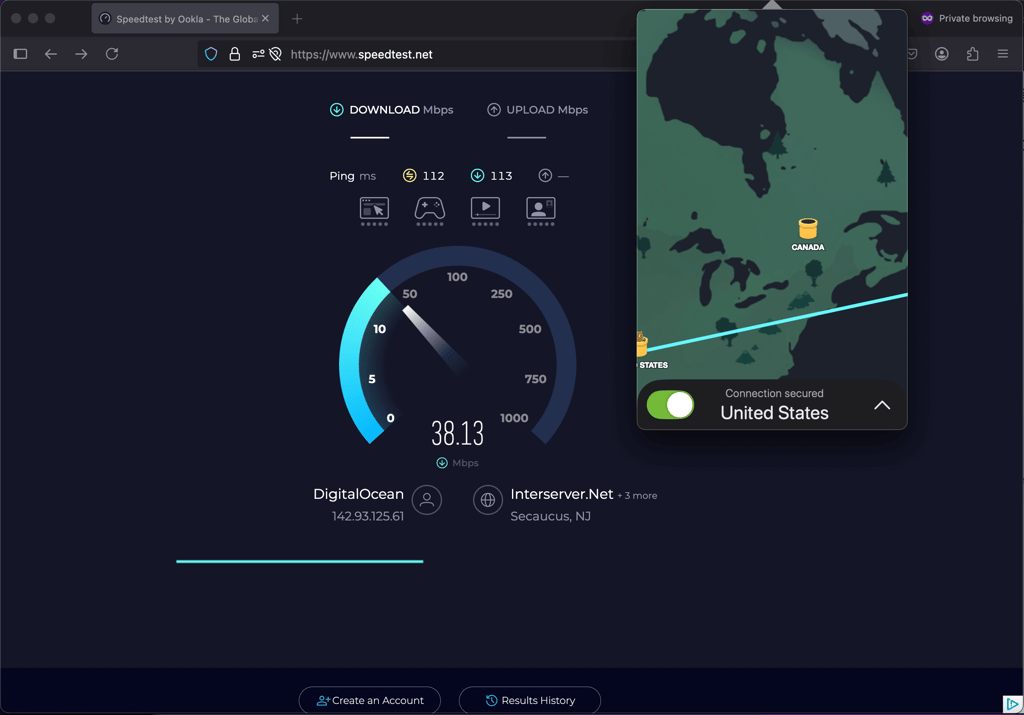Reload the page
This screenshot has height=715, width=1024.
pyautogui.click(x=112, y=54)
